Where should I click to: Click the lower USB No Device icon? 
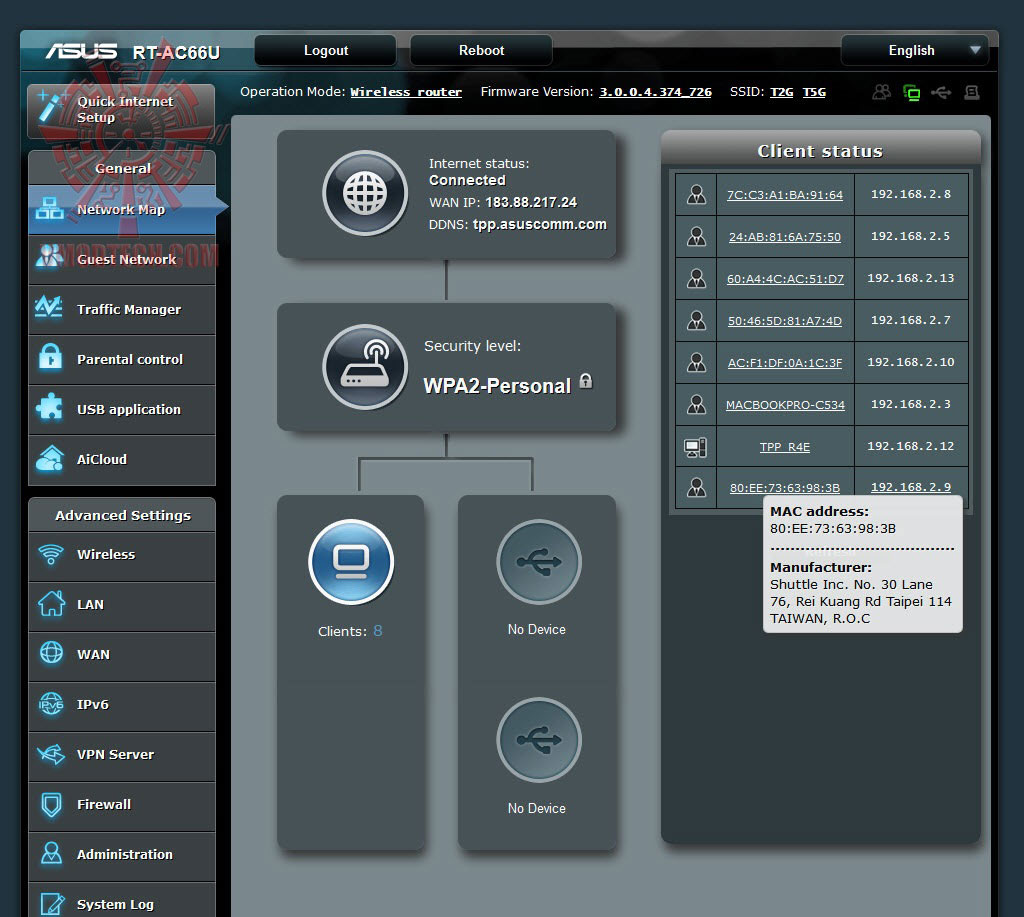(539, 740)
